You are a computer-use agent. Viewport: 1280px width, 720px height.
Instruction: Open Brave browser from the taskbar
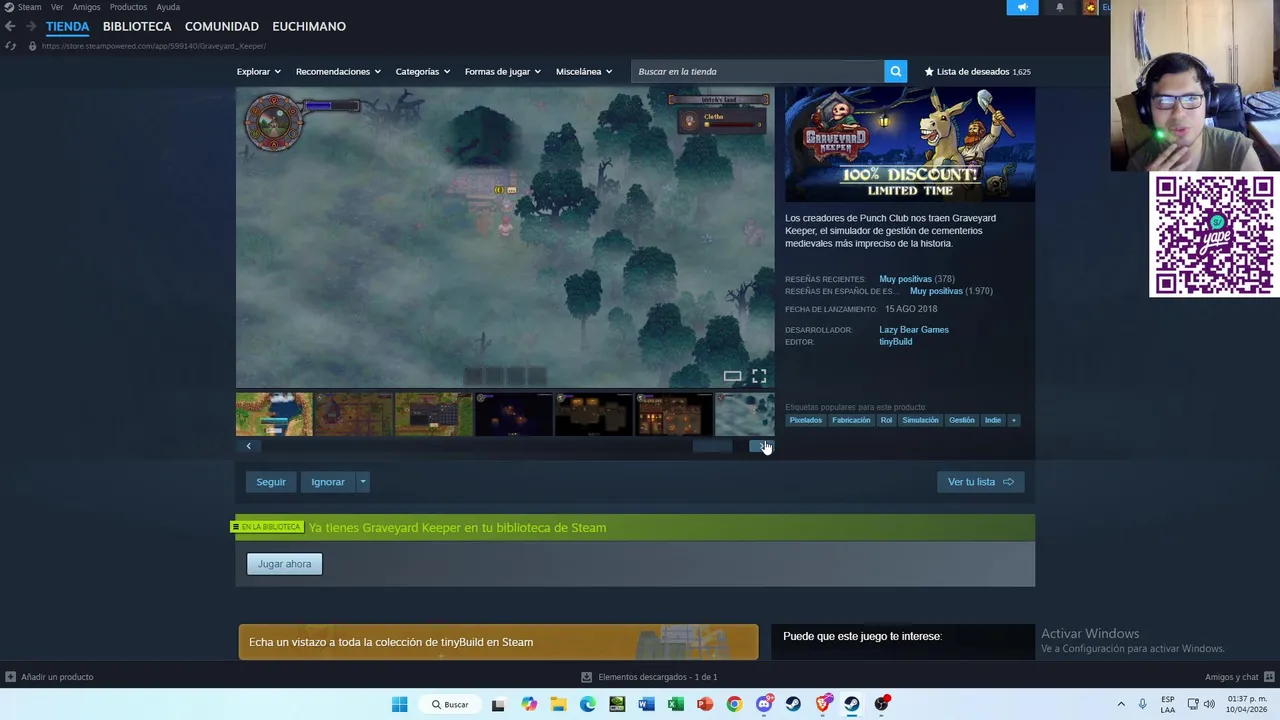(x=823, y=704)
